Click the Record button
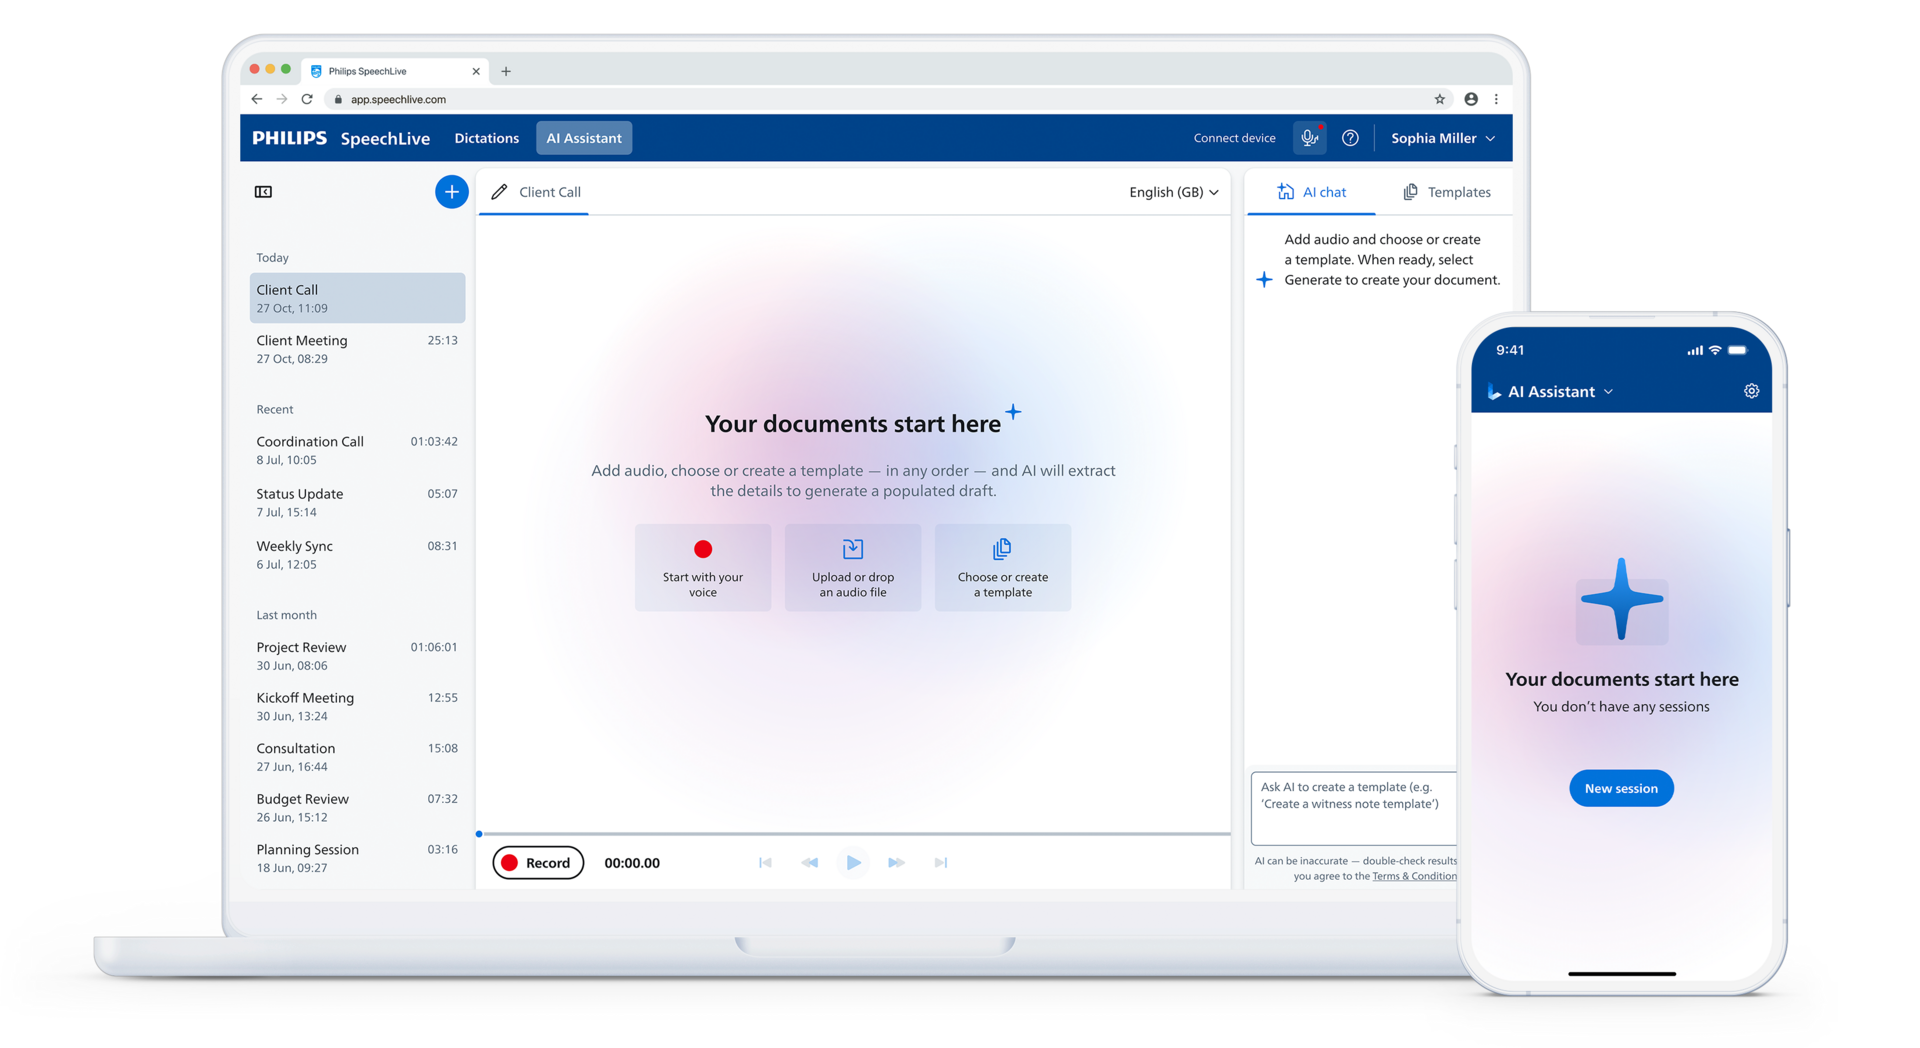This screenshot has width=1920, height=1048. pyautogui.click(x=538, y=862)
